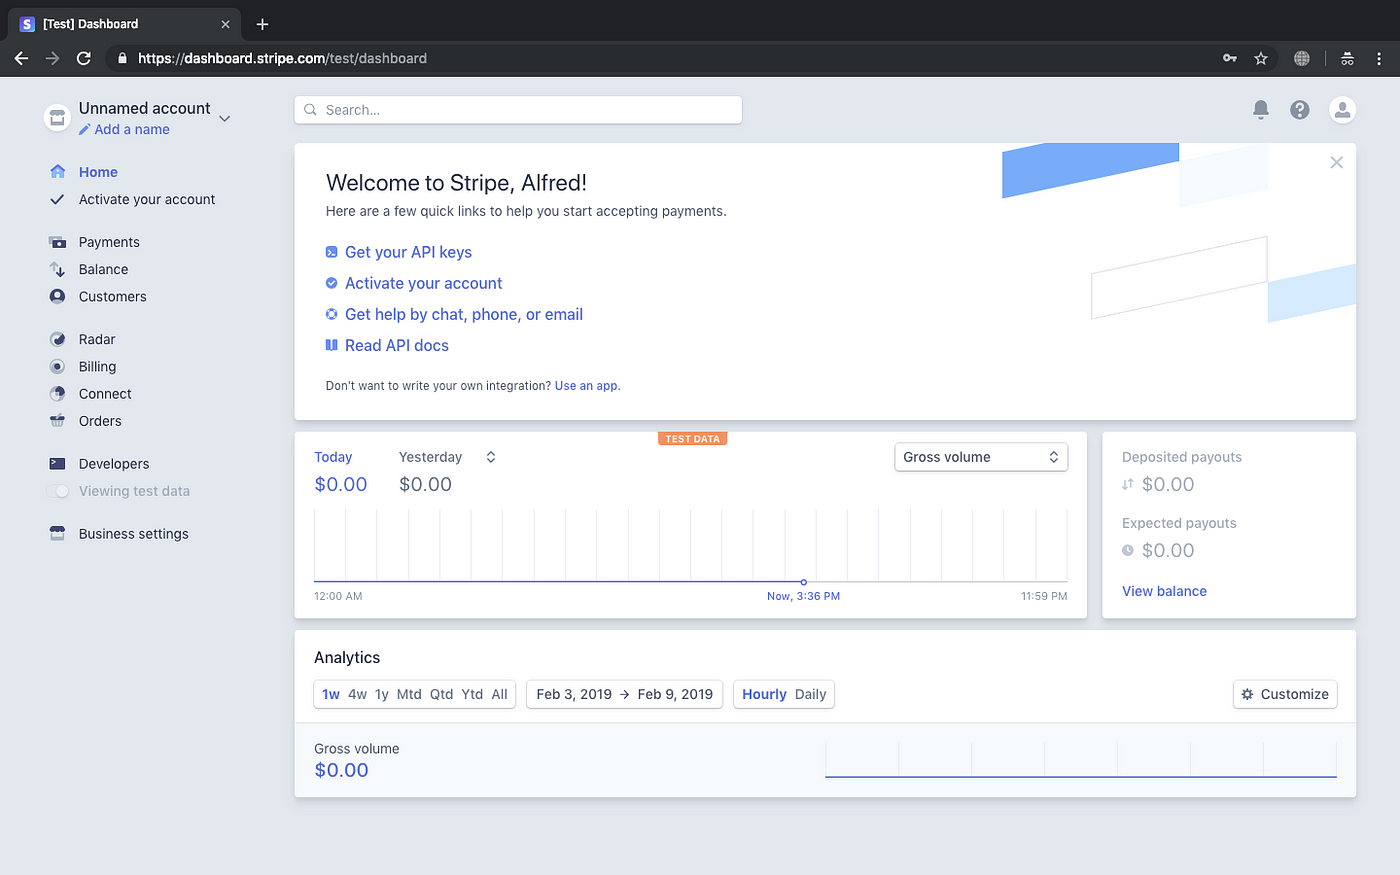1400x875 pixels.
Task: Open the Feb 3 – Feb 9 date range picker
Action: point(624,694)
